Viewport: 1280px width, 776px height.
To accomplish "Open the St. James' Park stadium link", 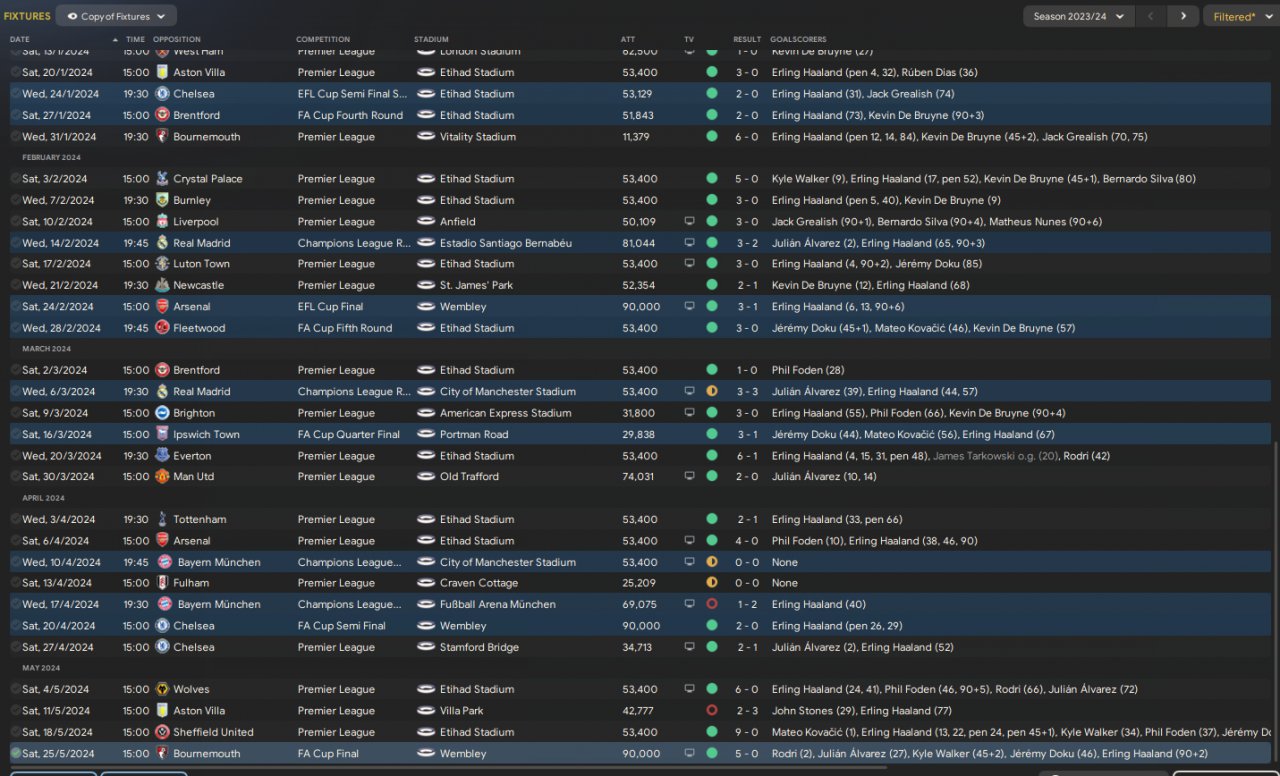I will pyautogui.click(x=478, y=285).
